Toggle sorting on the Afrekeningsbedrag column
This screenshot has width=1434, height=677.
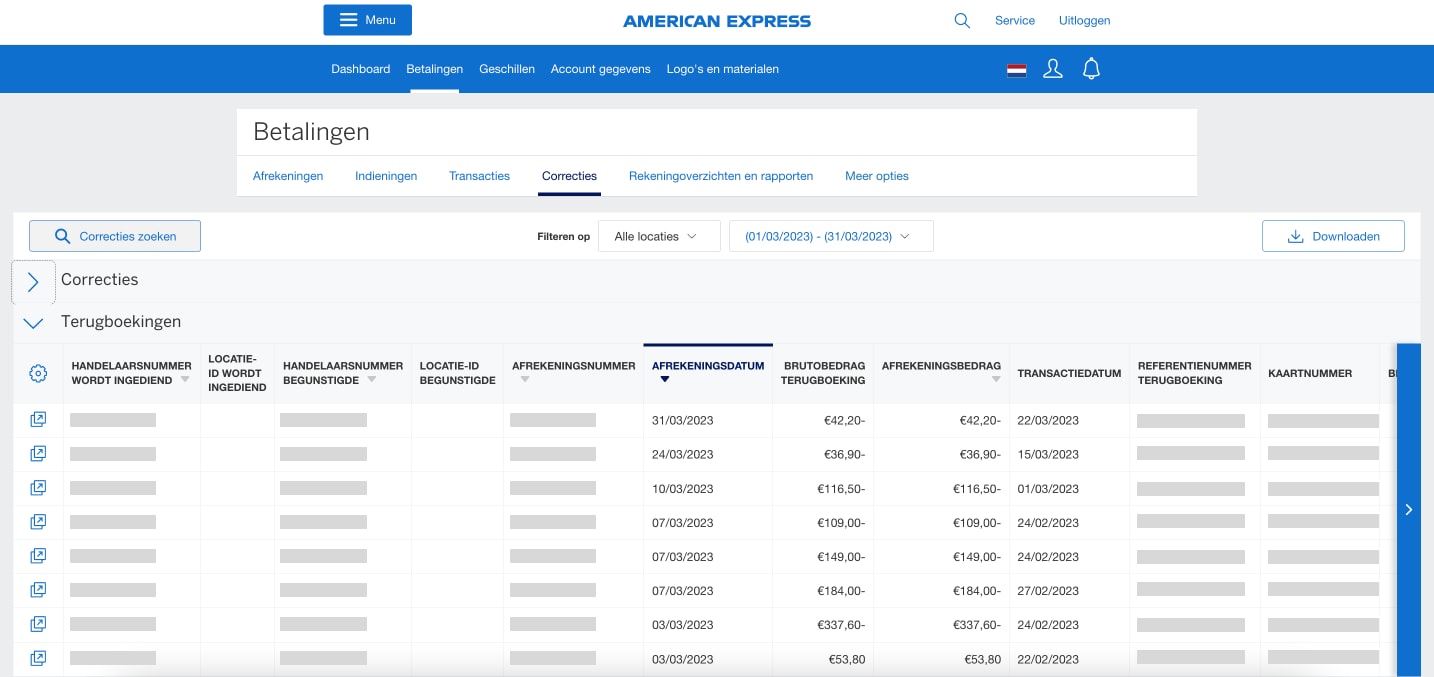point(996,380)
